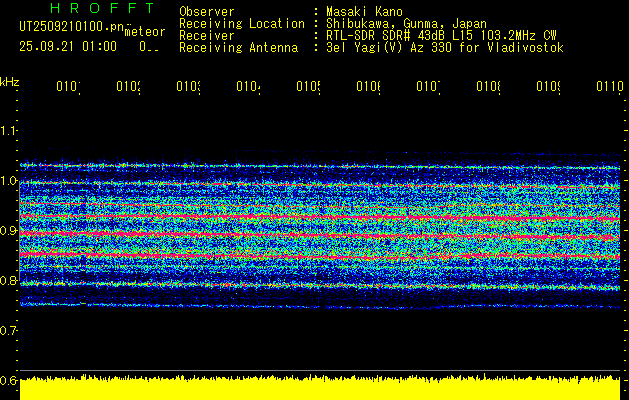Click the kHz axis unit label
This screenshot has height=400, width=629.
[x=9, y=81]
